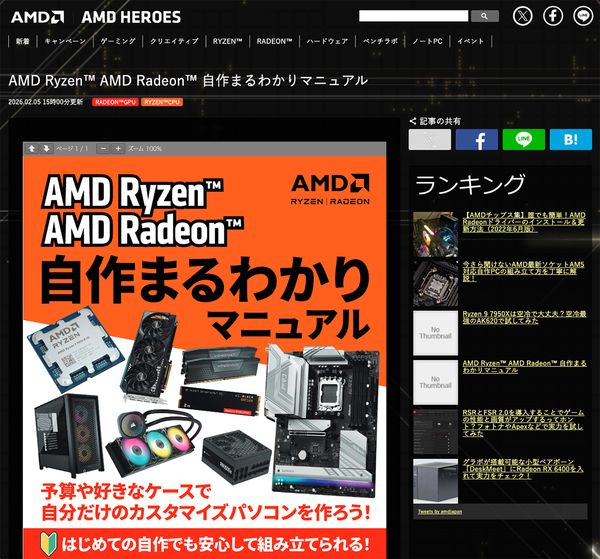Click the ランキング heading

tap(470, 184)
